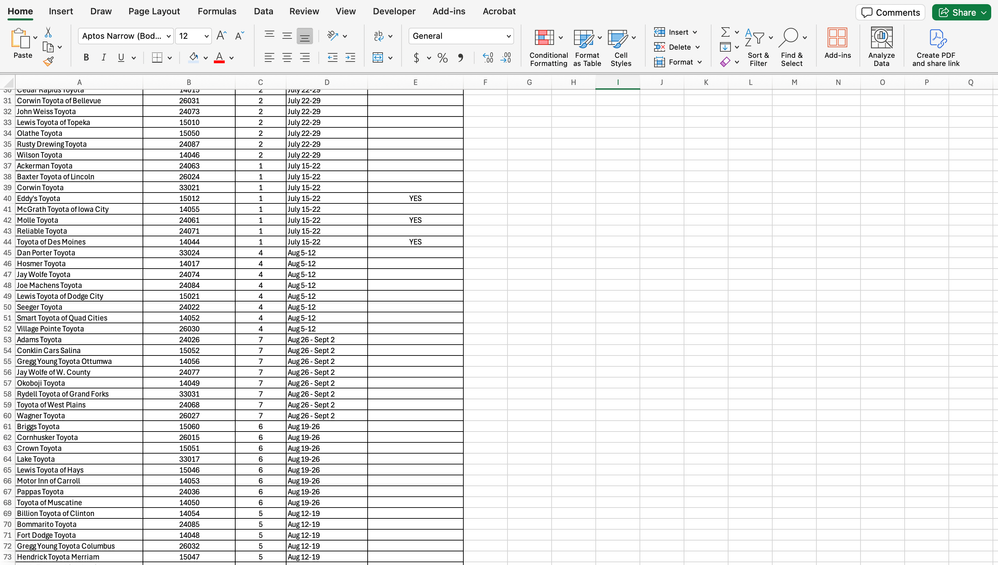The image size is (998, 565).
Task: Align text left
Action: 269,58
